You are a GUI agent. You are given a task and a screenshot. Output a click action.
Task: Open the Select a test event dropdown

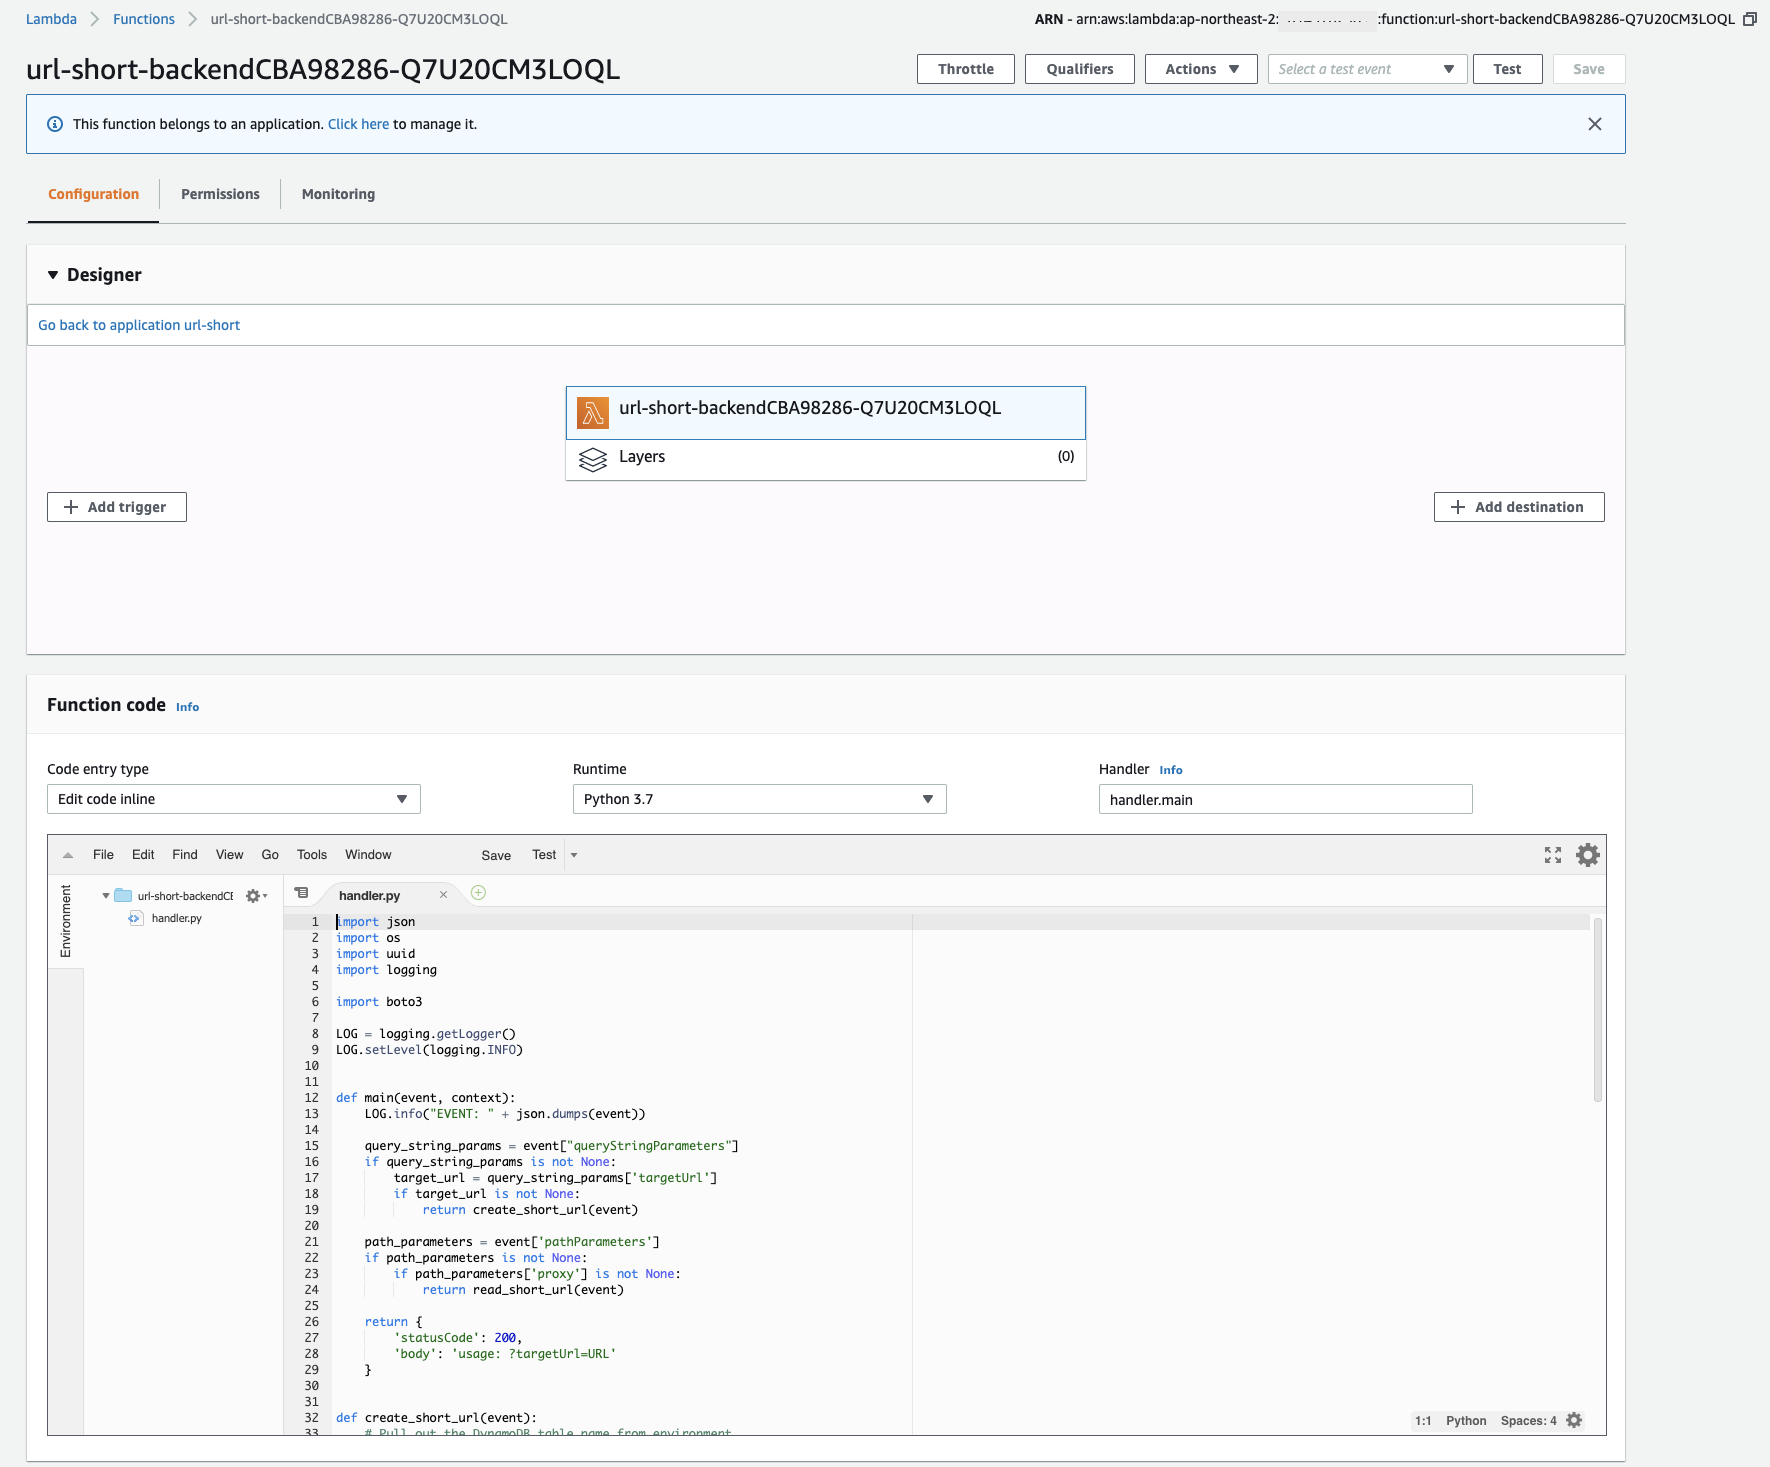(1367, 69)
